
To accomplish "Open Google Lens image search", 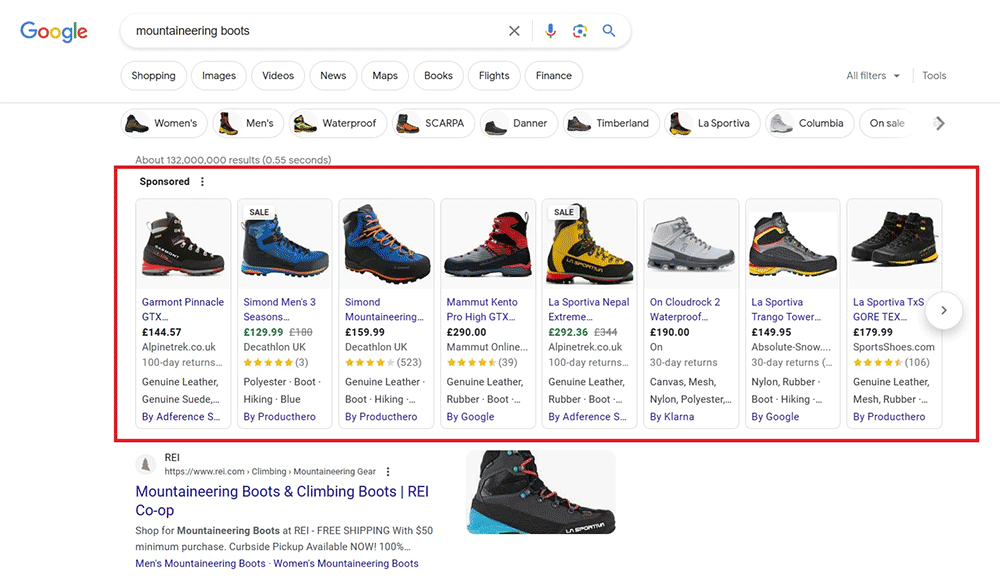I will click(579, 31).
